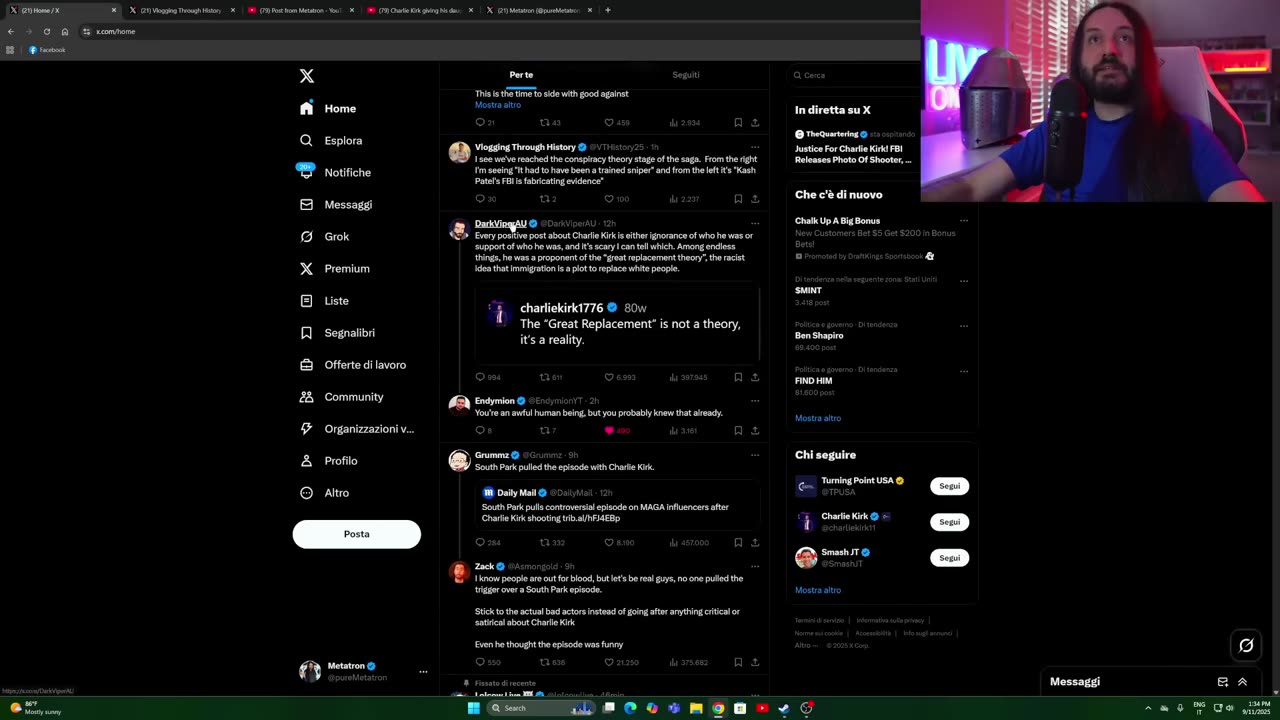Open the quoted Daily Mail post
This screenshot has height=720, width=1280.
click(618, 505)
